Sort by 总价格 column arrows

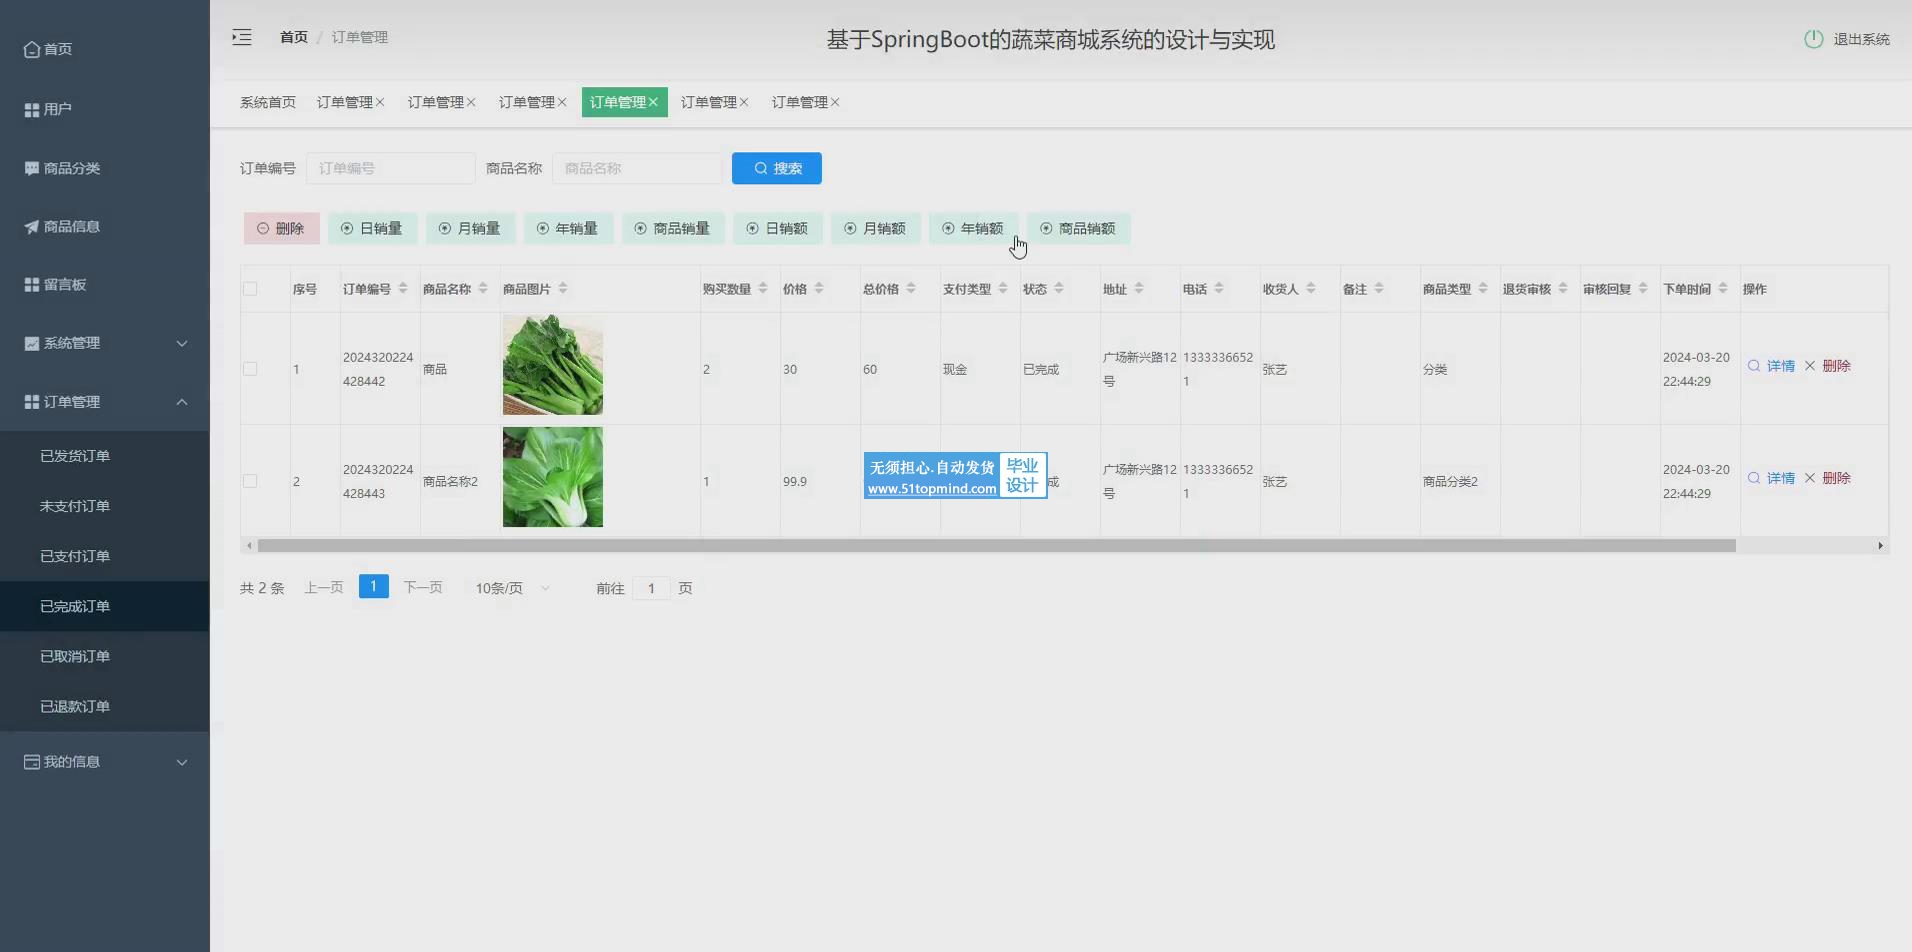click(911, 288)
